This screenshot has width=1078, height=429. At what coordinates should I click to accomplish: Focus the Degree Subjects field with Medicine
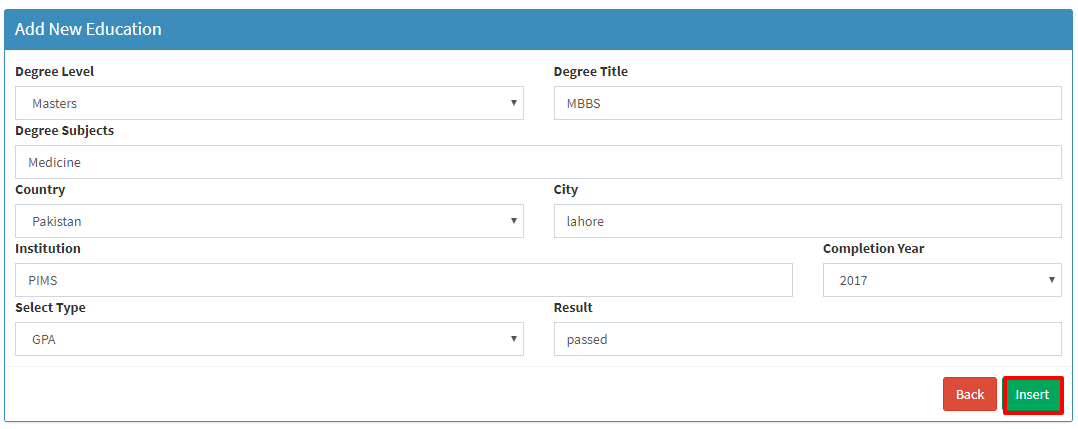(x=538, y=162)
